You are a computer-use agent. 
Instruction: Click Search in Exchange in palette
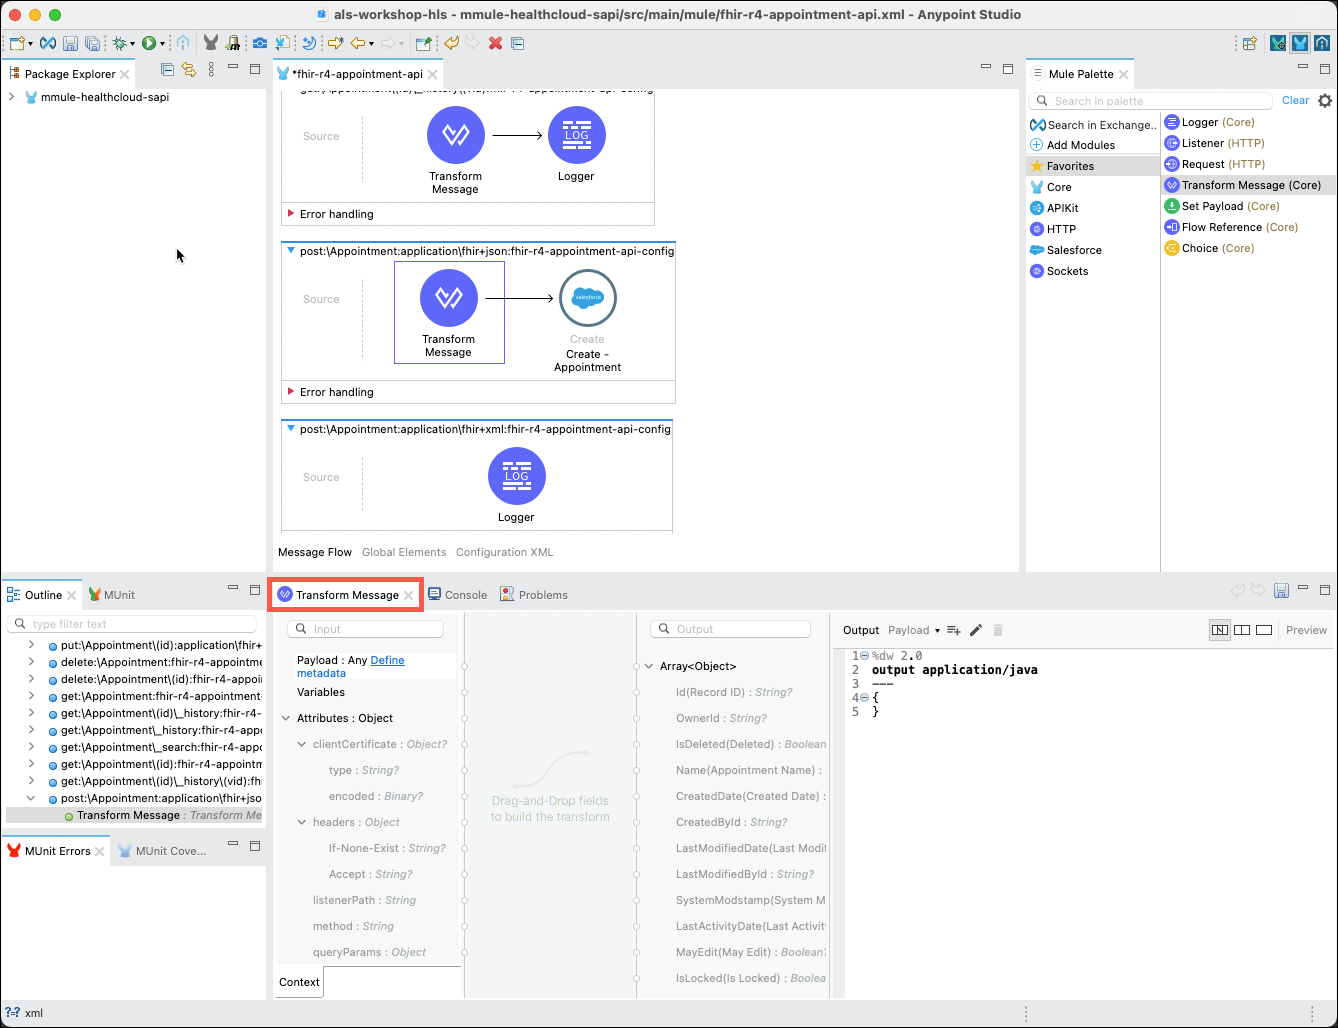tap(1093, 125)
